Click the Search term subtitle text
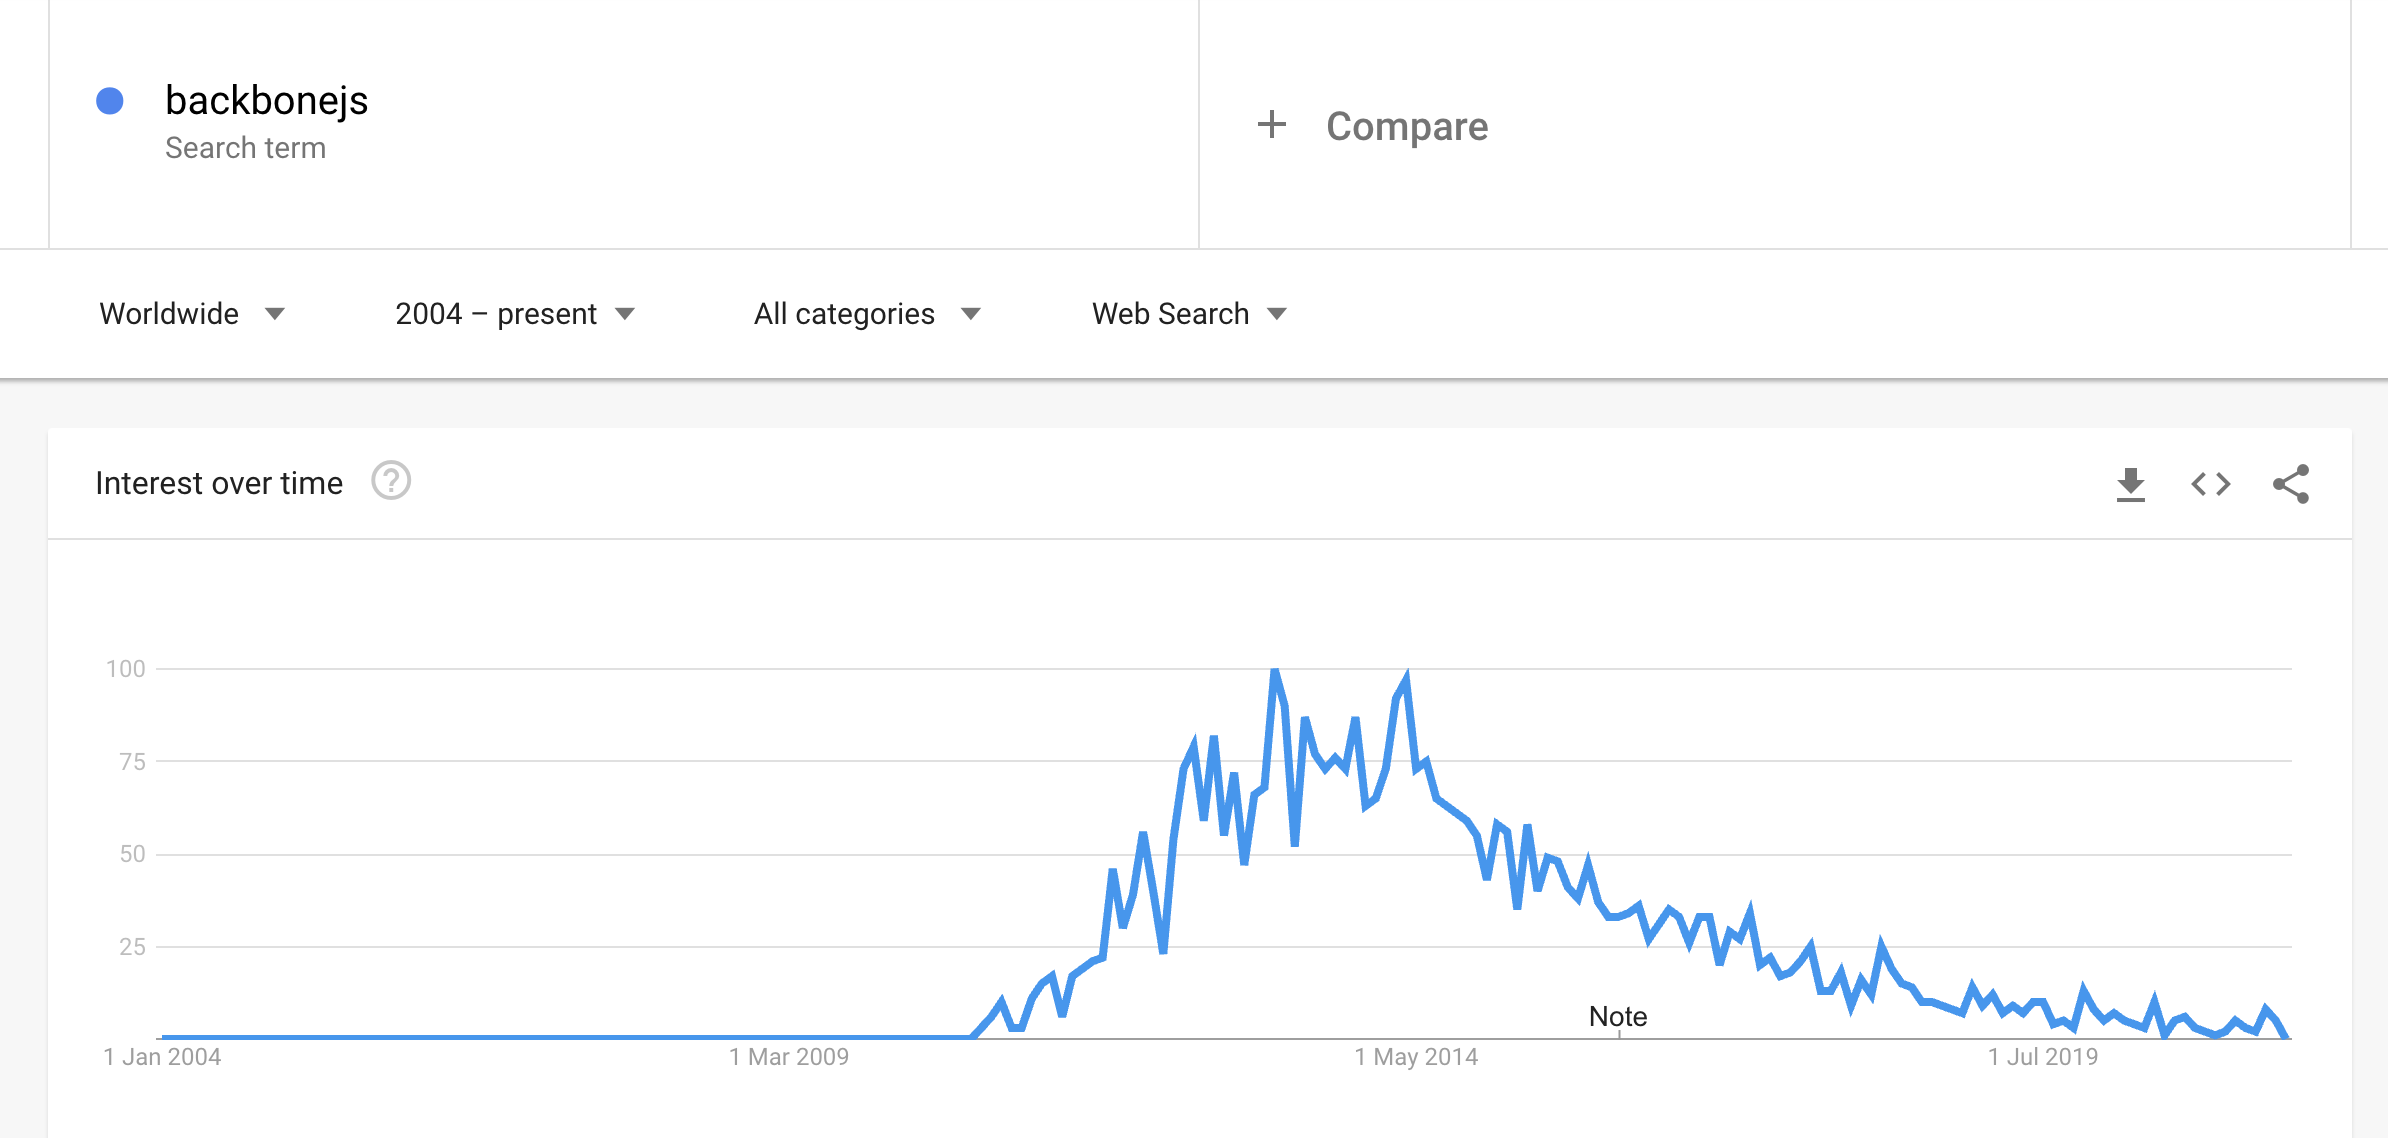This screenshot has height=1138, width=2388. click(245, 148)
